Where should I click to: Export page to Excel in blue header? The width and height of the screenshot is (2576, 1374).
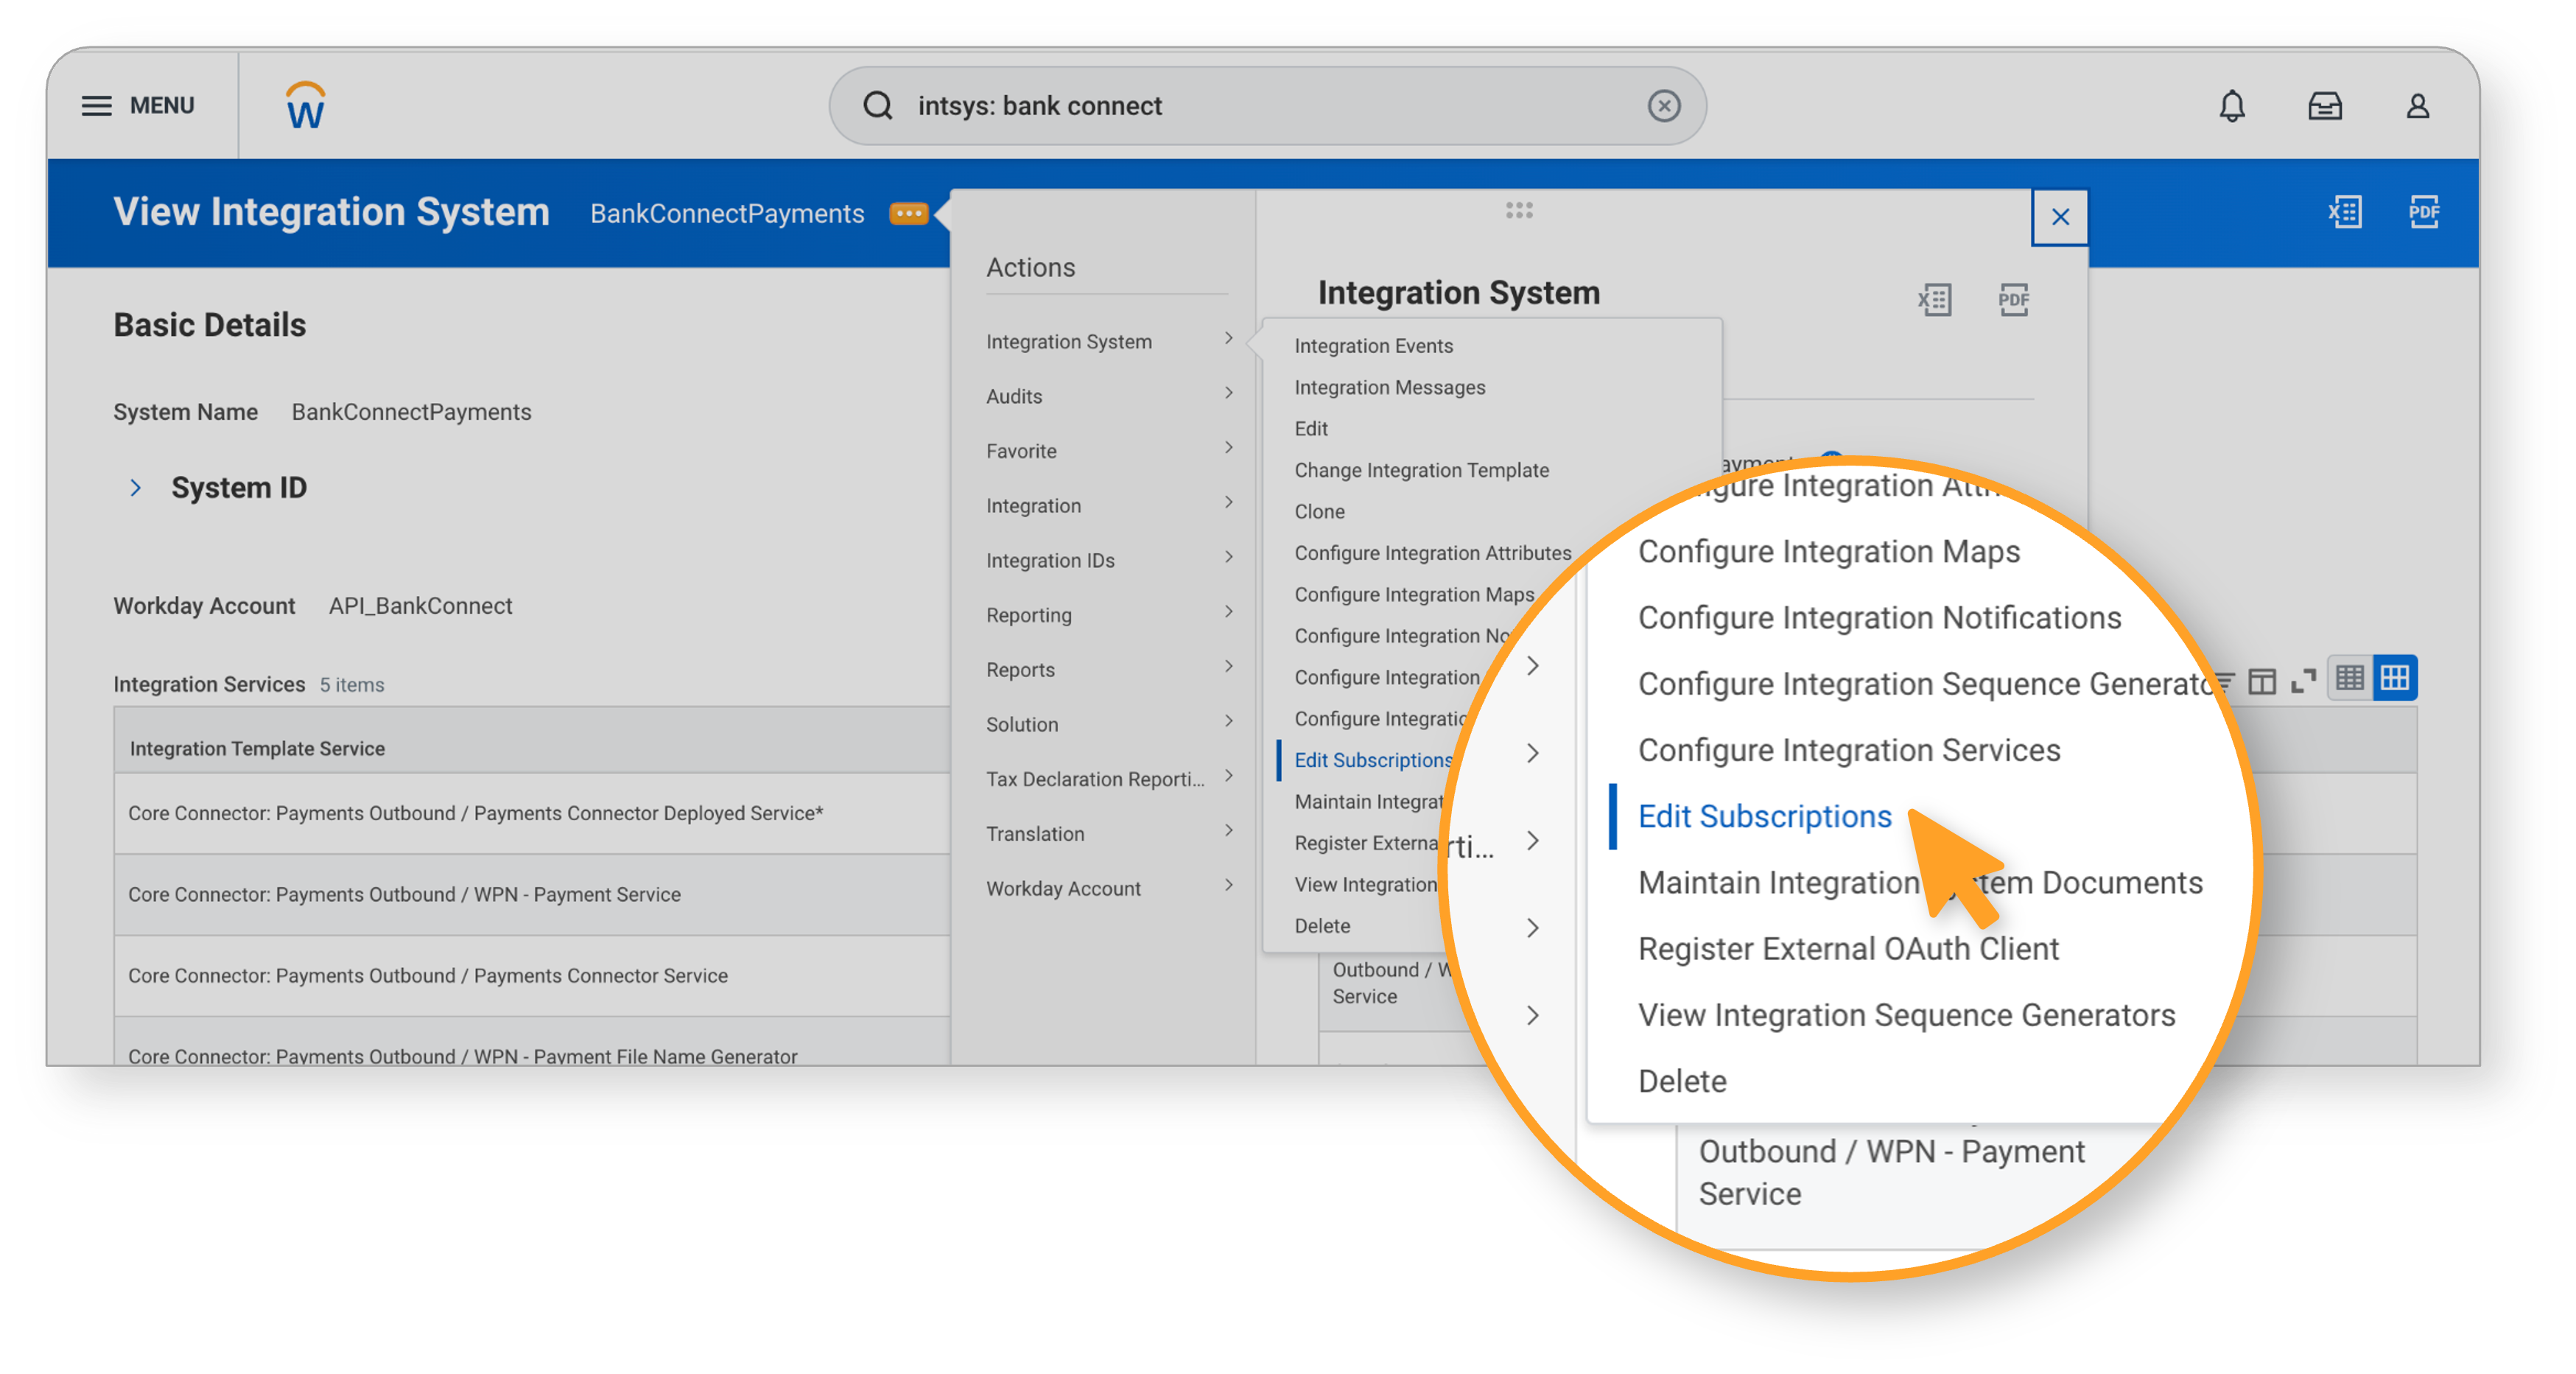pyautogui.click(x=2344, y=212)
